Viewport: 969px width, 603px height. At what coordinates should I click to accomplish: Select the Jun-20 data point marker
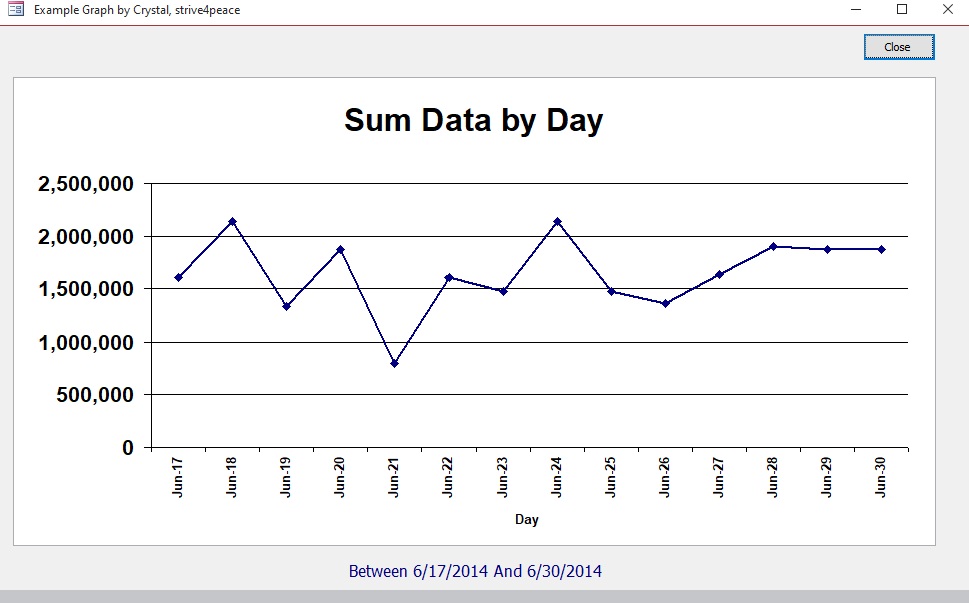[x=341, y=250]
